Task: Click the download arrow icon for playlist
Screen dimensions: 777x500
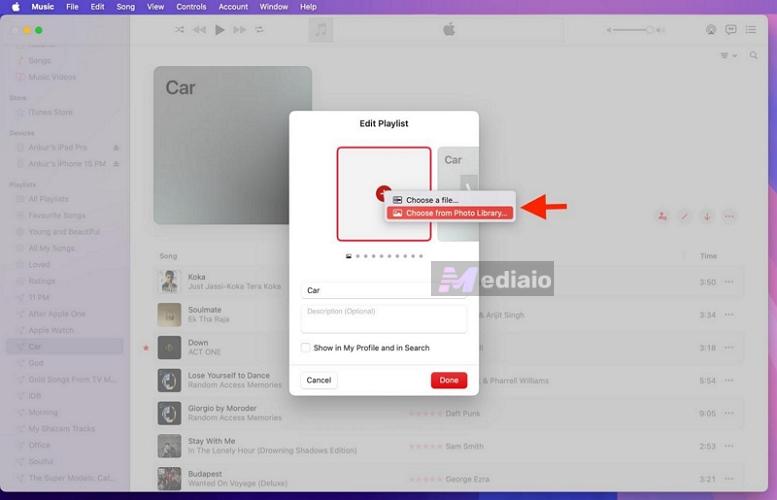Action: [x=707, y=216]
